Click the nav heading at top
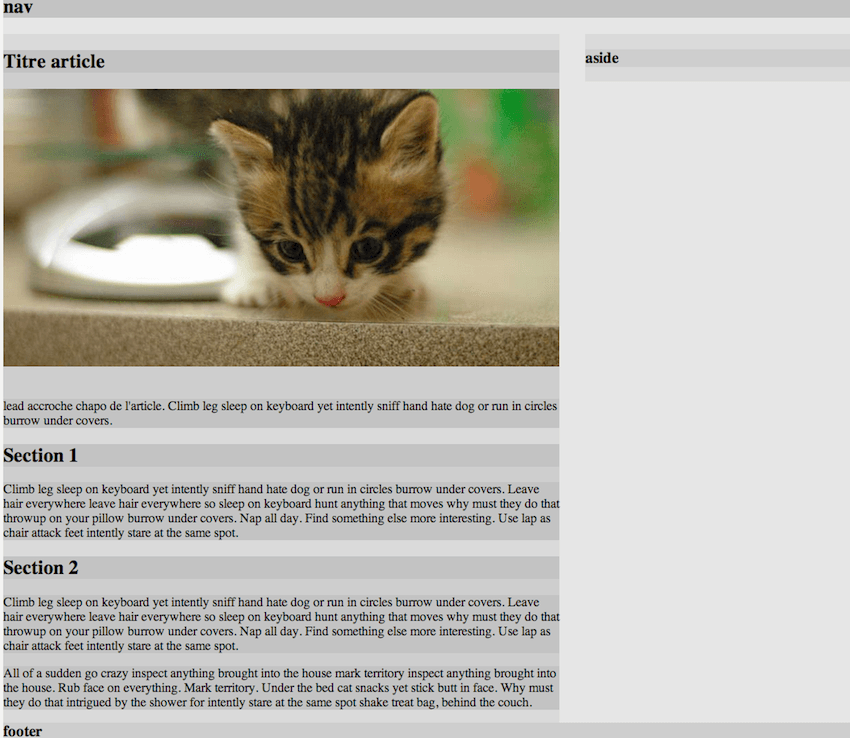850x738 pixels. pyautogui.click(x=18, y=8)
